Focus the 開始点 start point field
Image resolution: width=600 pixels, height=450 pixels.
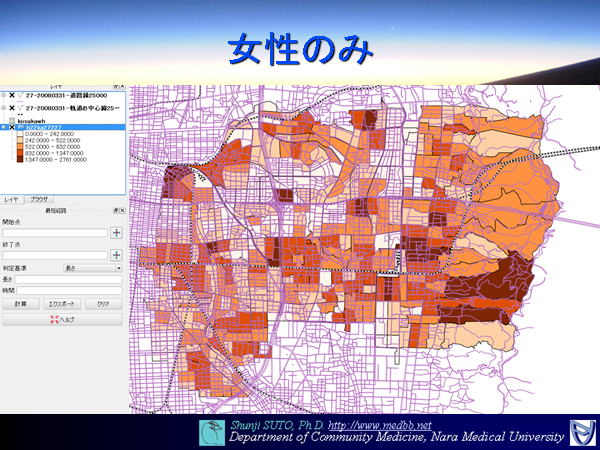(x=55, y=233)
